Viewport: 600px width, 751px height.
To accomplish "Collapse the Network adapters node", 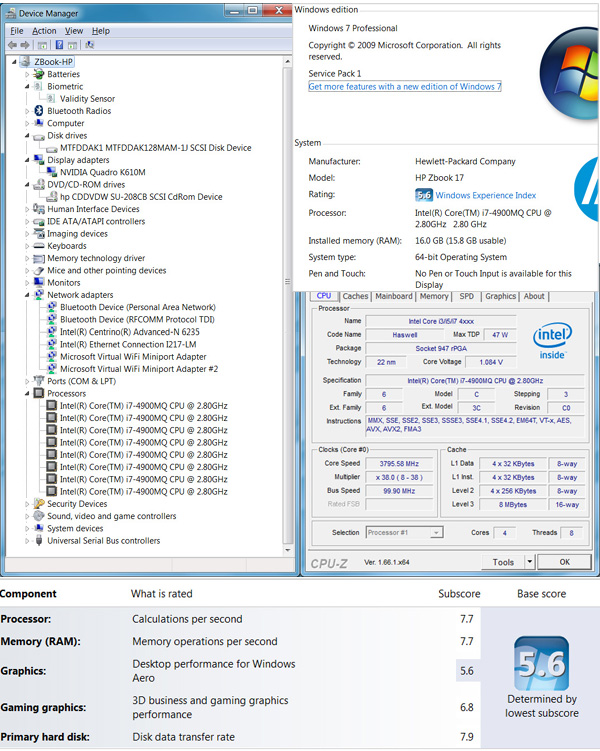I will pyautogui.click(x=27, y=295).
